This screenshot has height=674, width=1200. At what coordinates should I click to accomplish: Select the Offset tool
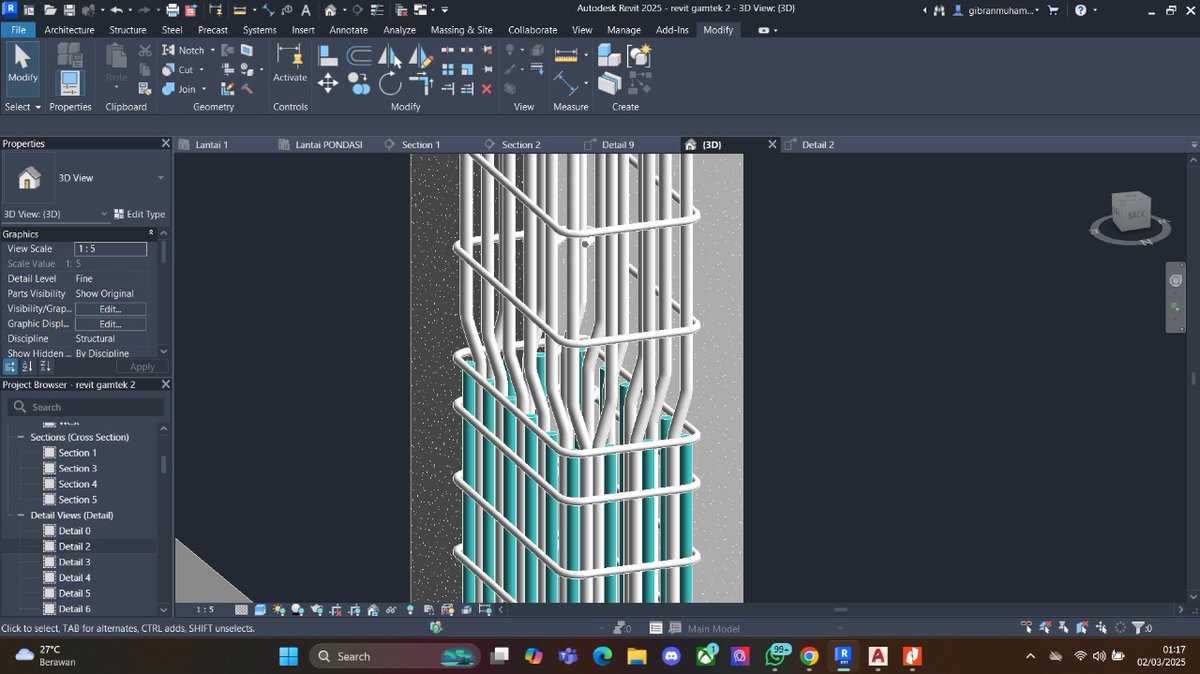point(360,56)
